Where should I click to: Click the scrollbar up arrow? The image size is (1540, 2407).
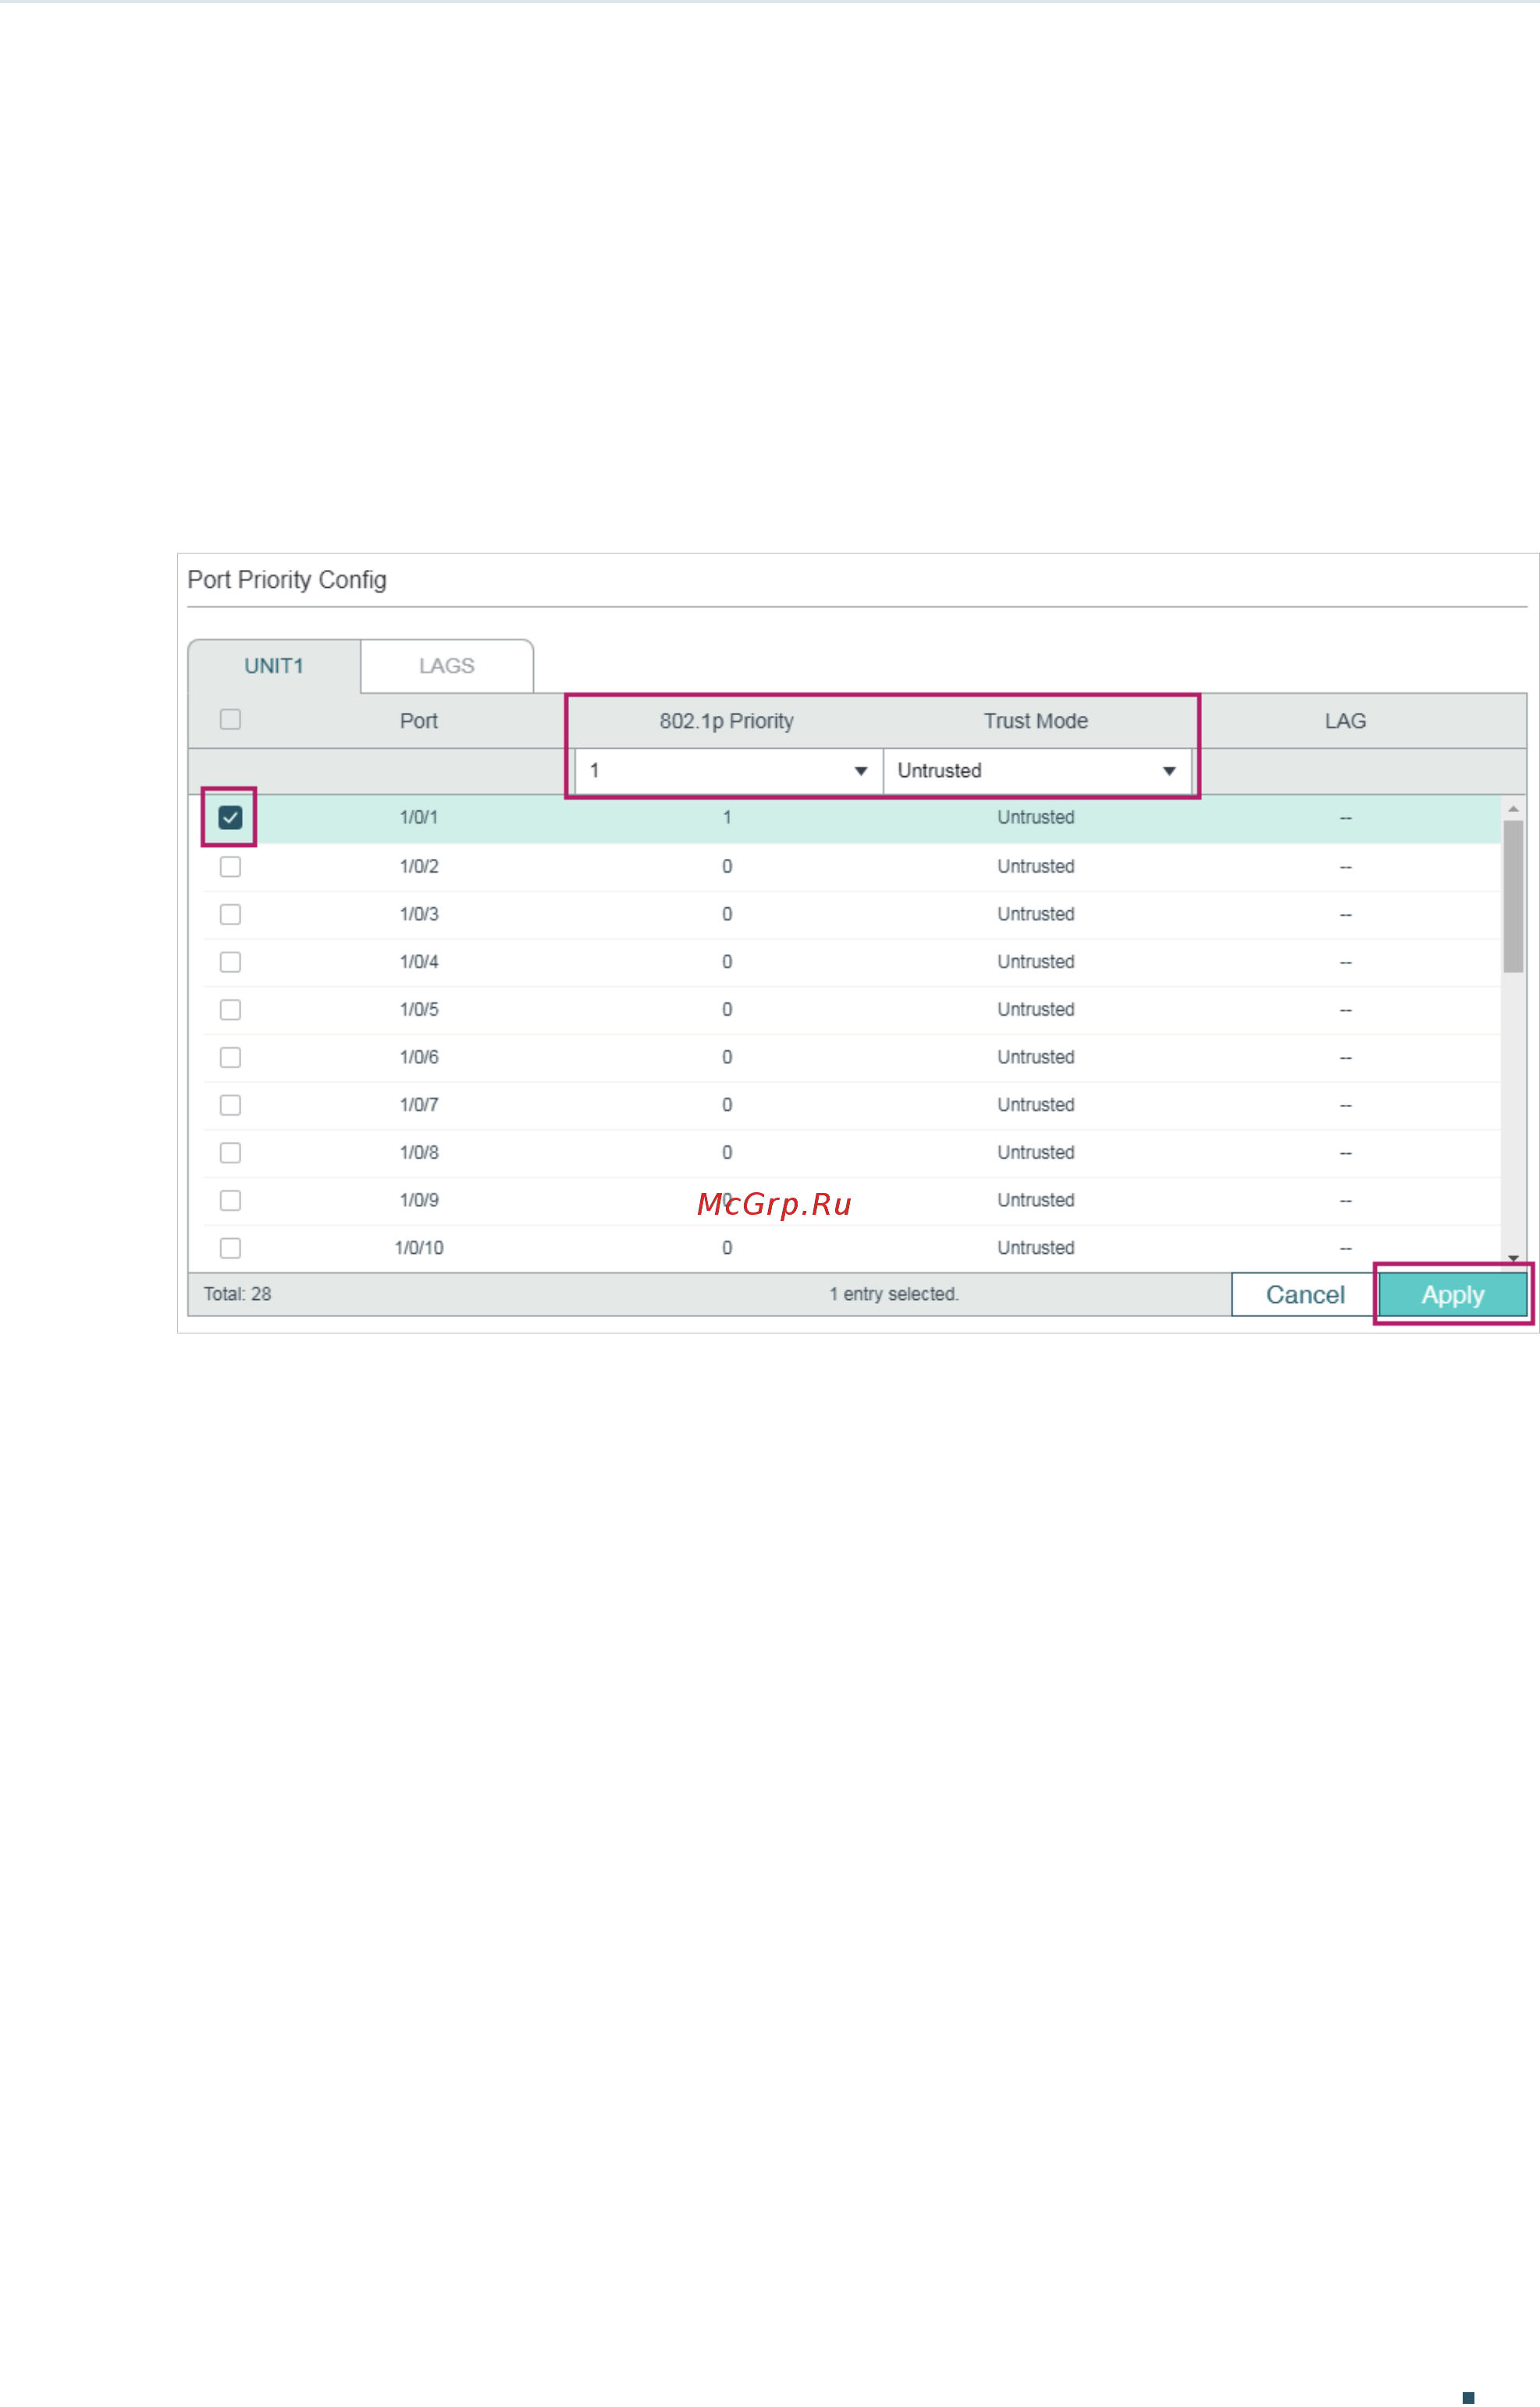tap(1513, 808)
